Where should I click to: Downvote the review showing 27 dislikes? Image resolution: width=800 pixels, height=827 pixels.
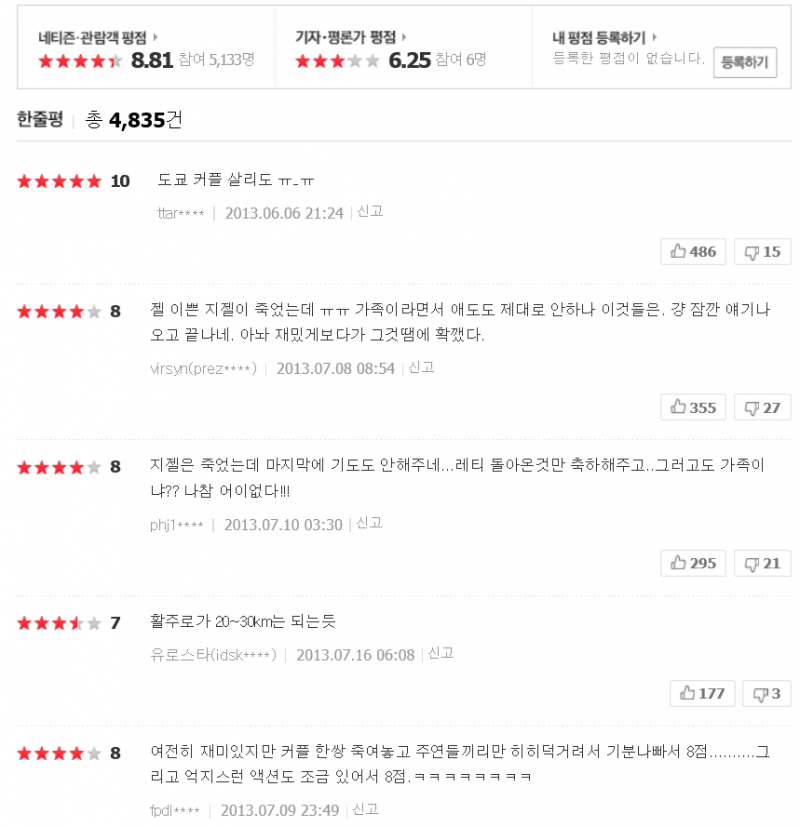coord(762,407)
